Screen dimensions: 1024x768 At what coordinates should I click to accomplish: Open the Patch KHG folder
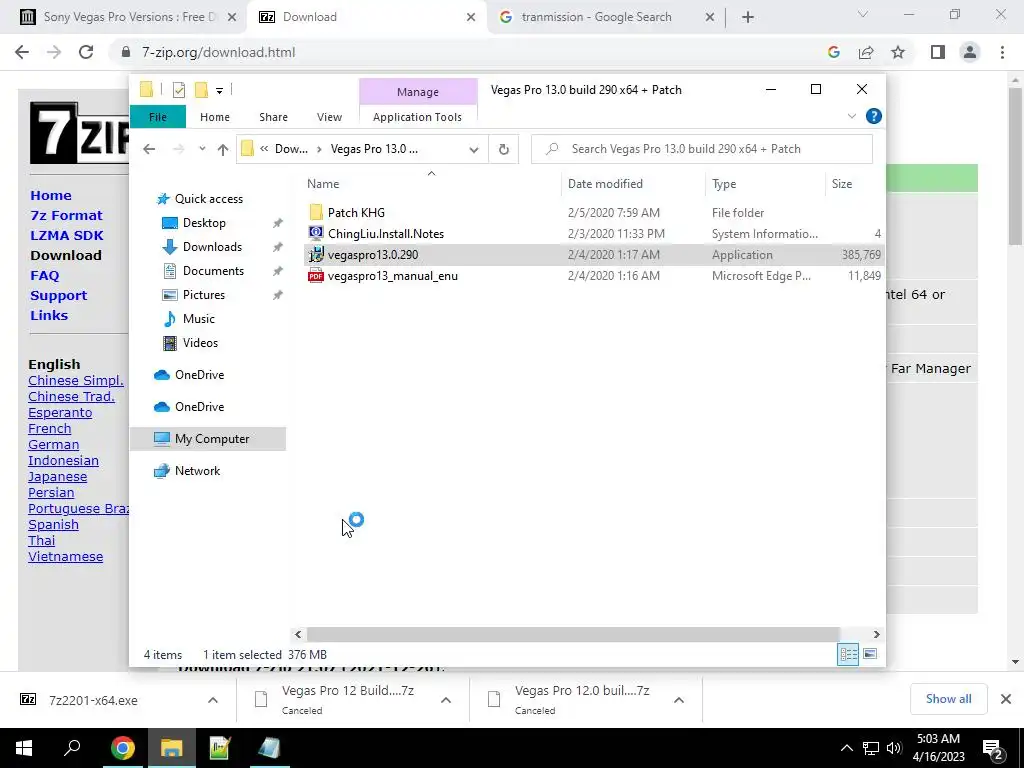coord(356,212)
